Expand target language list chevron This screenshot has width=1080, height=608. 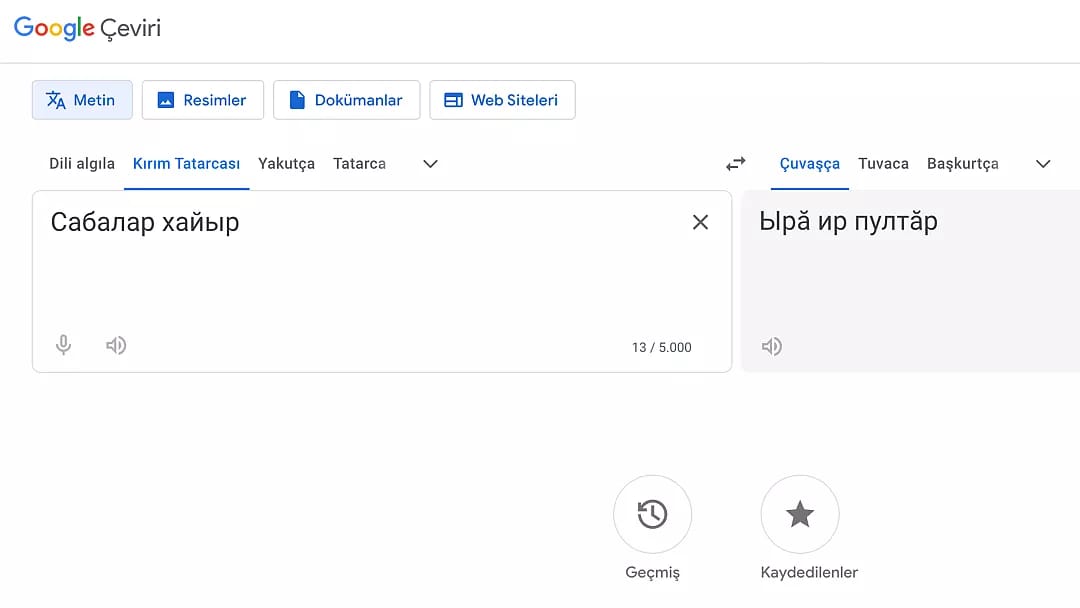[x=1043, y=164]
